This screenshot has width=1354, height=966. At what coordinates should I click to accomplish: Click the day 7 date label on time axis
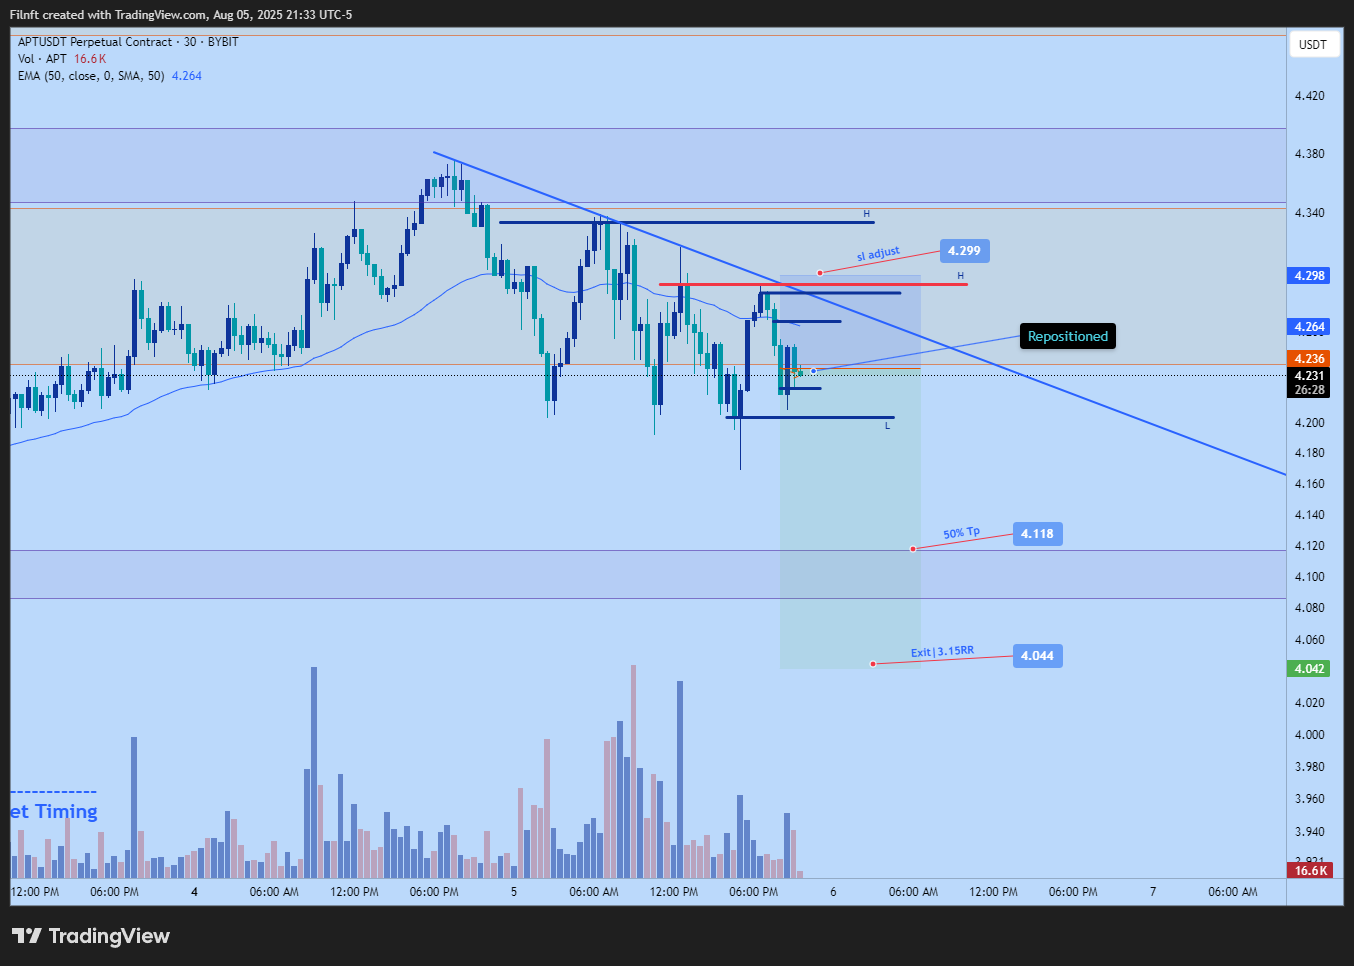pos(1153,892)
